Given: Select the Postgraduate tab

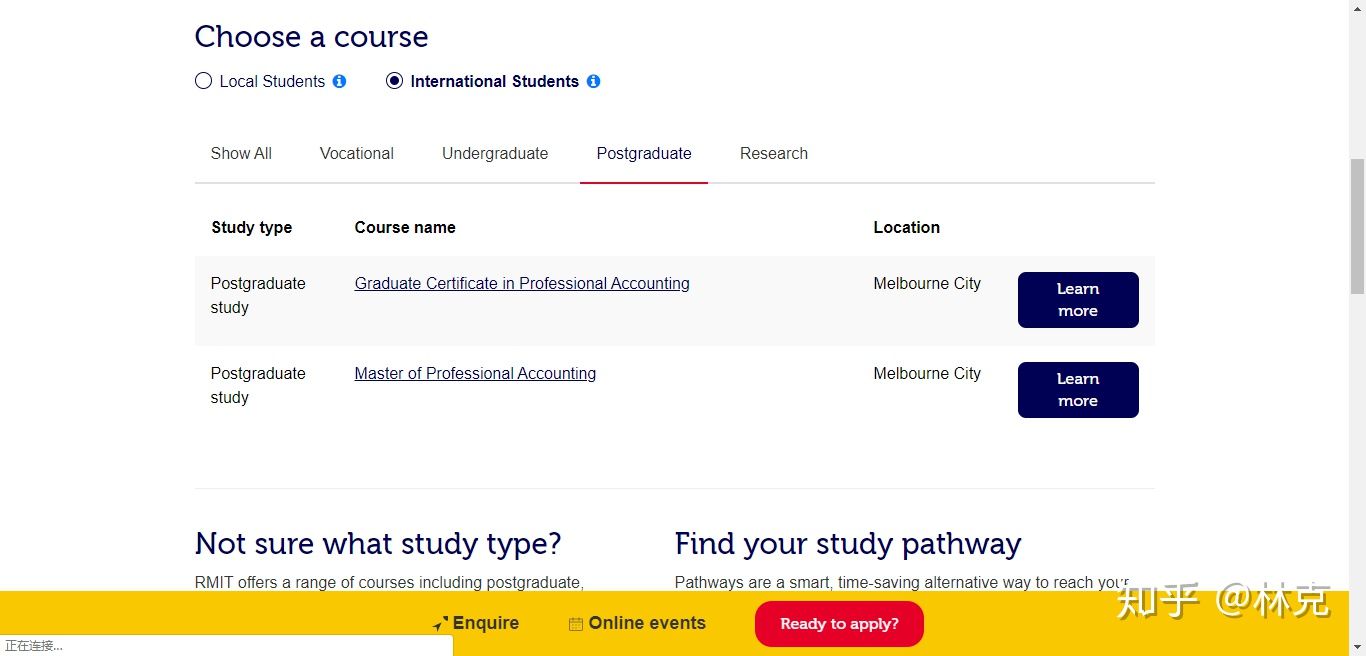Looking at the screenshot, I should click(x=644, y=153).
